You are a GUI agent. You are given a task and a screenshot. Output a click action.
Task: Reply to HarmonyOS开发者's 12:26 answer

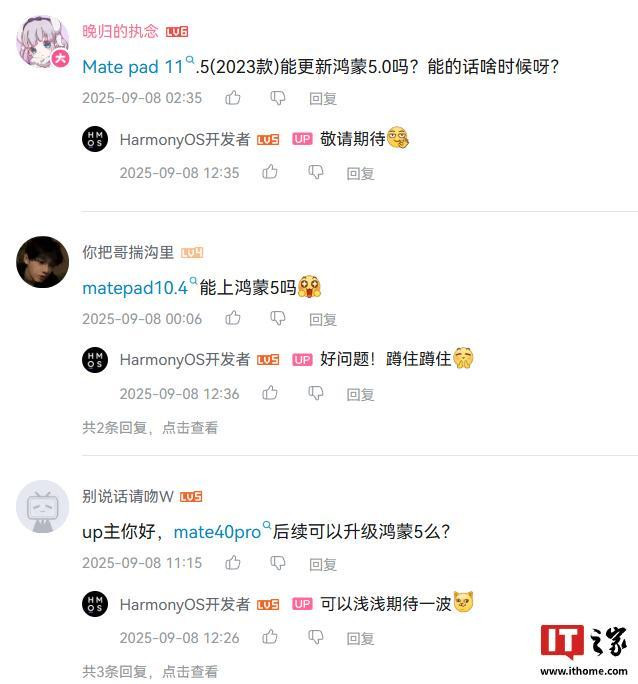[360, 639]
